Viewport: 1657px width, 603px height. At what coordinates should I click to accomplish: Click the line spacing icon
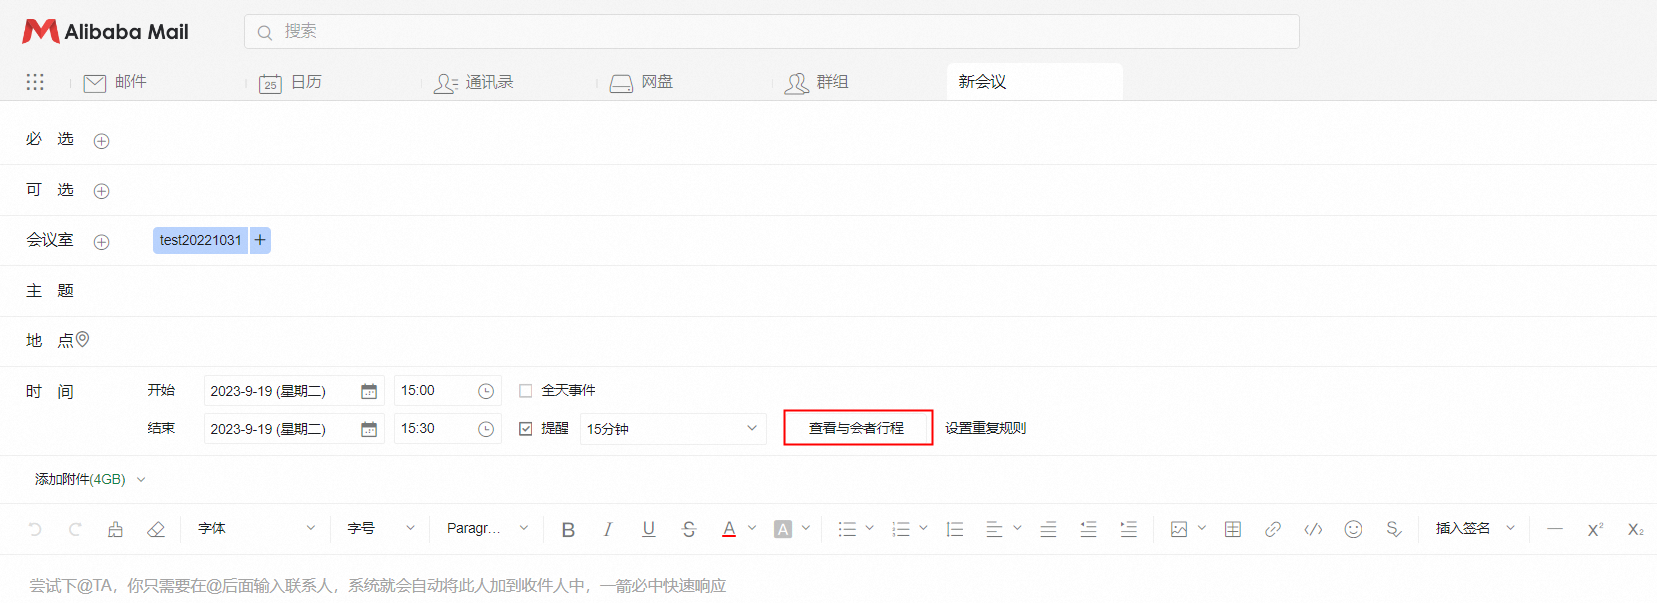[955, 529]
